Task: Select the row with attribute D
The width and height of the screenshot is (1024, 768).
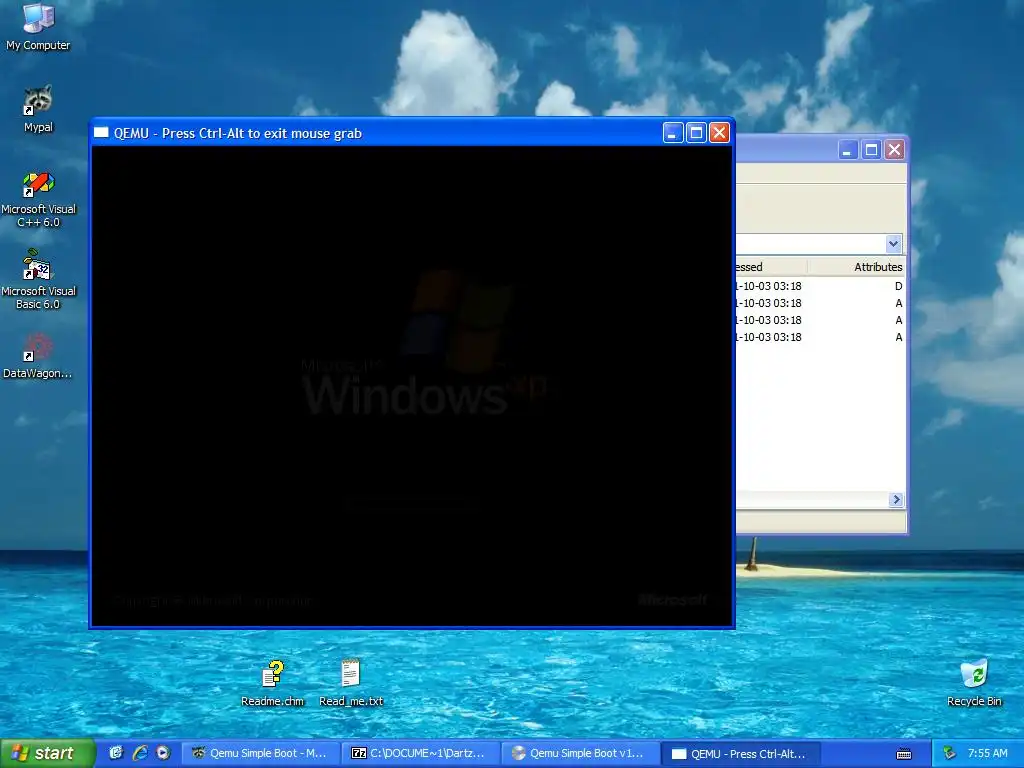Action: pos(821,286)
